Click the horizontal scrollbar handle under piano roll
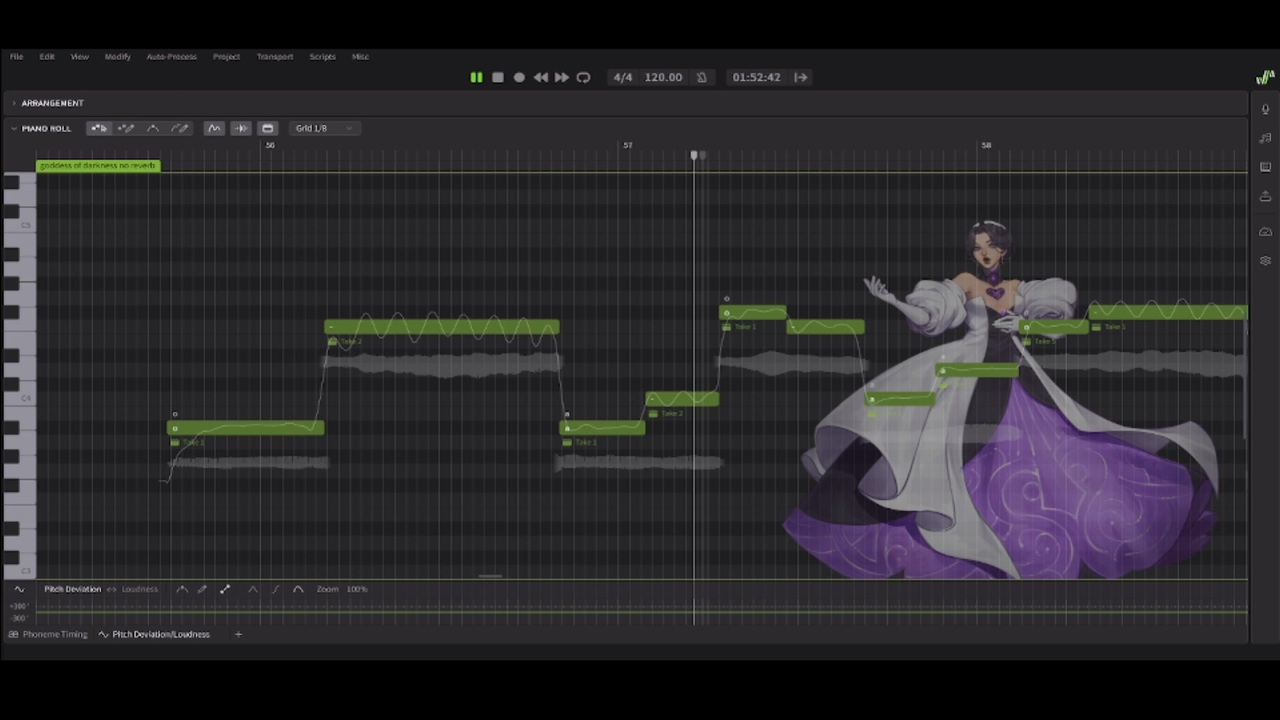1280x720 pixels. coord(490,576)
